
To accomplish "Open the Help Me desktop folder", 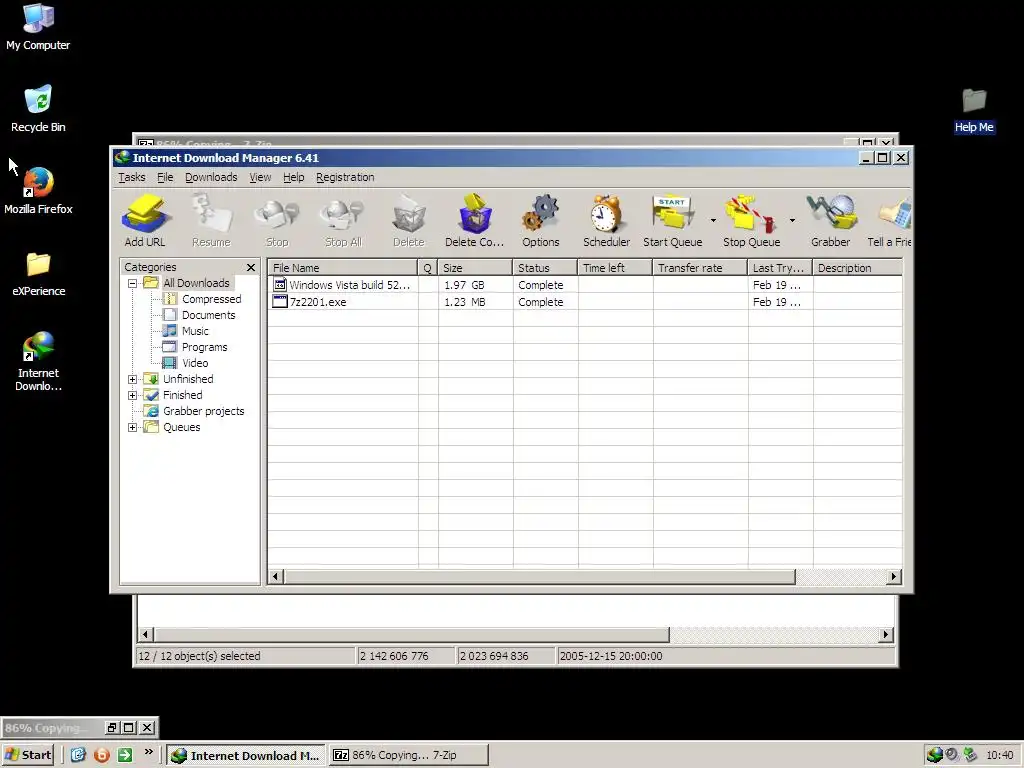I will pos(974,110).
